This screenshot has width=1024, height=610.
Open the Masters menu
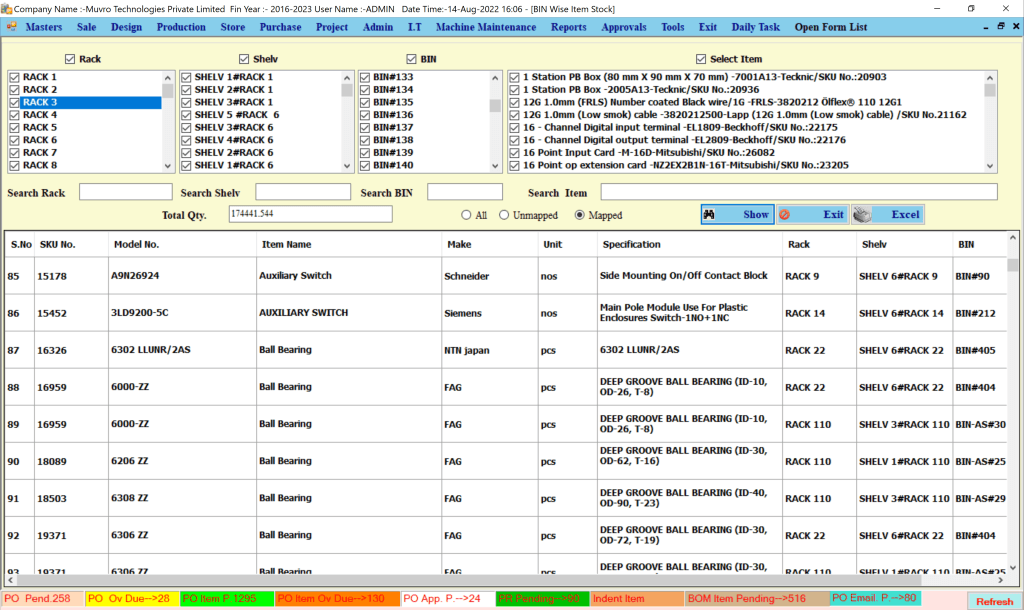(44, 27)
